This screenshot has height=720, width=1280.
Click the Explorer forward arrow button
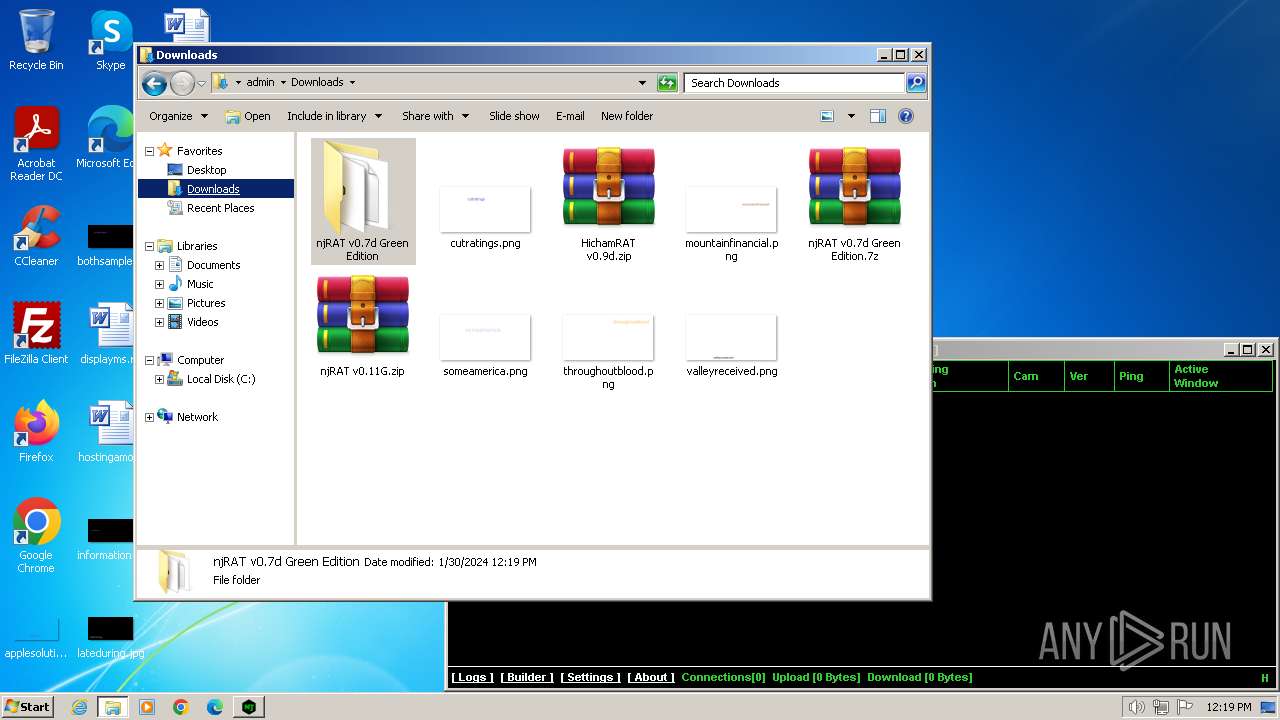click(x=182, y=83)
